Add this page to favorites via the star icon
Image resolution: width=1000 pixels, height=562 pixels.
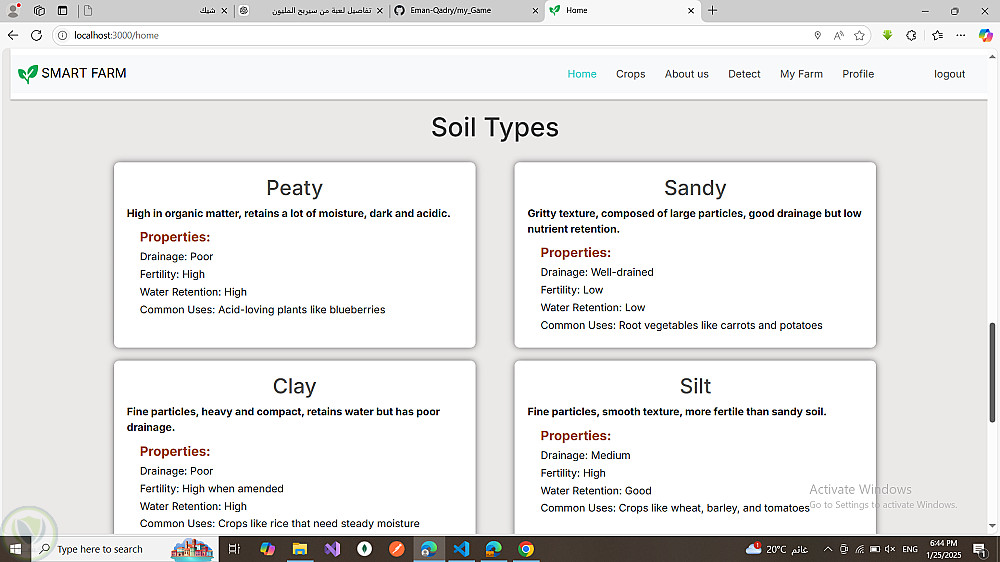pyautogui.click(x=859, y=35)
